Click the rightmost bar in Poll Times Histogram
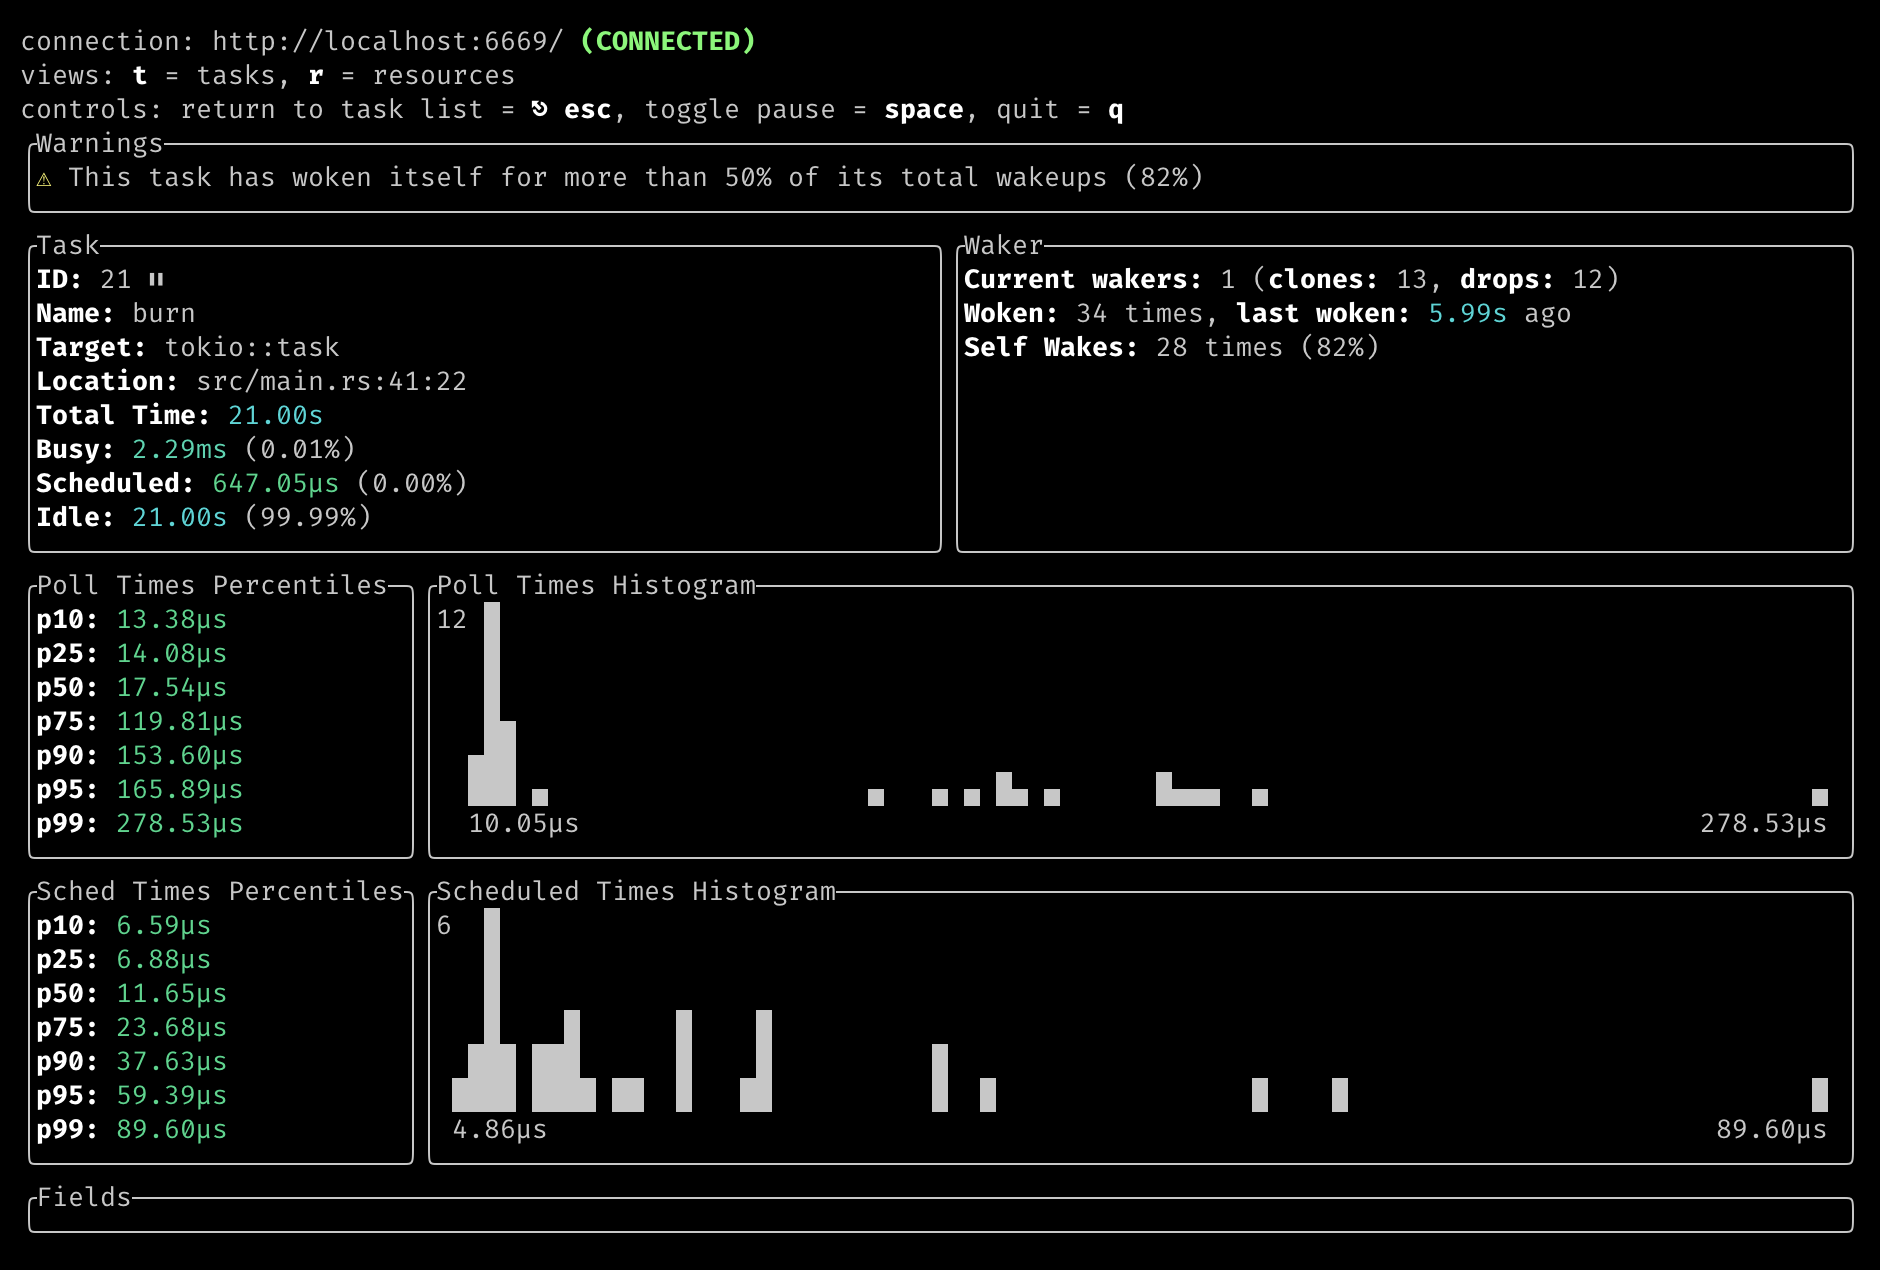 pyautogui.click(x=1820, y=797)
